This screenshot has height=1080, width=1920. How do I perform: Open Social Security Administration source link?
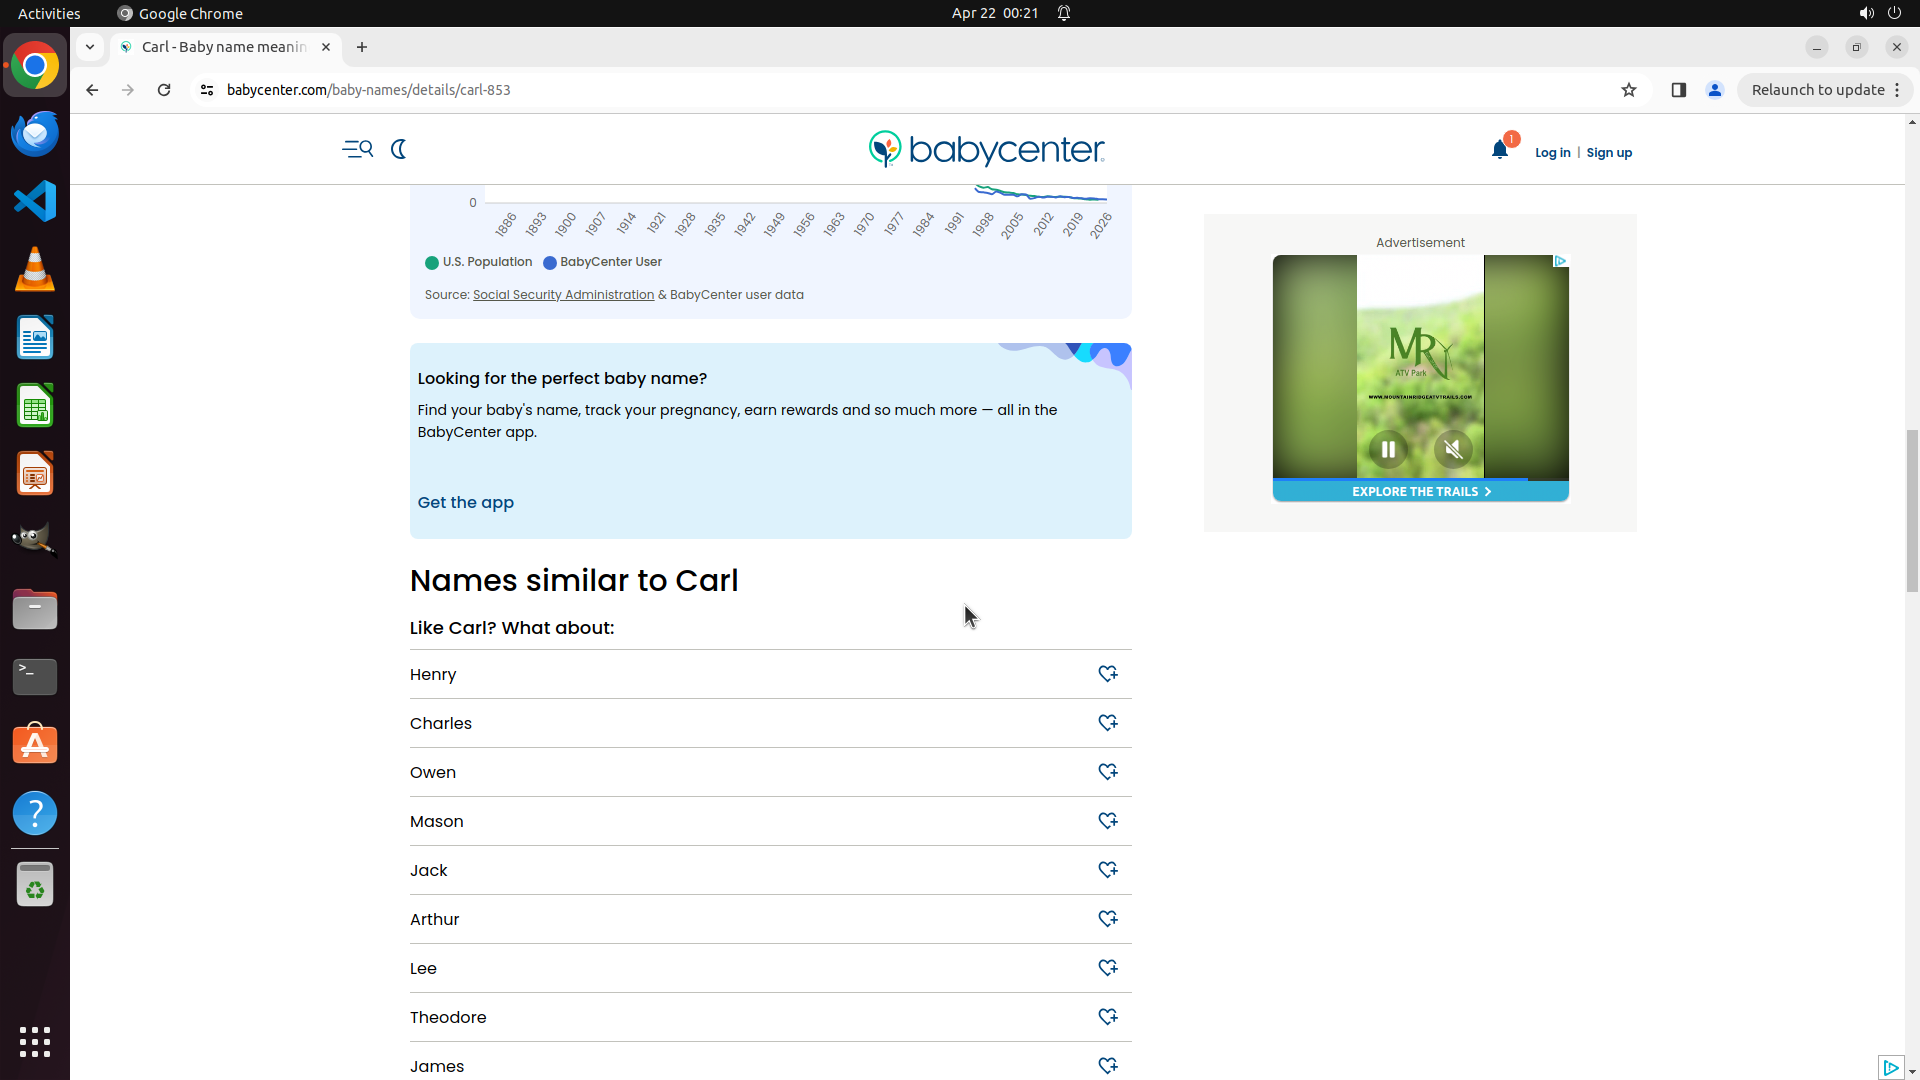pos(563,295)
